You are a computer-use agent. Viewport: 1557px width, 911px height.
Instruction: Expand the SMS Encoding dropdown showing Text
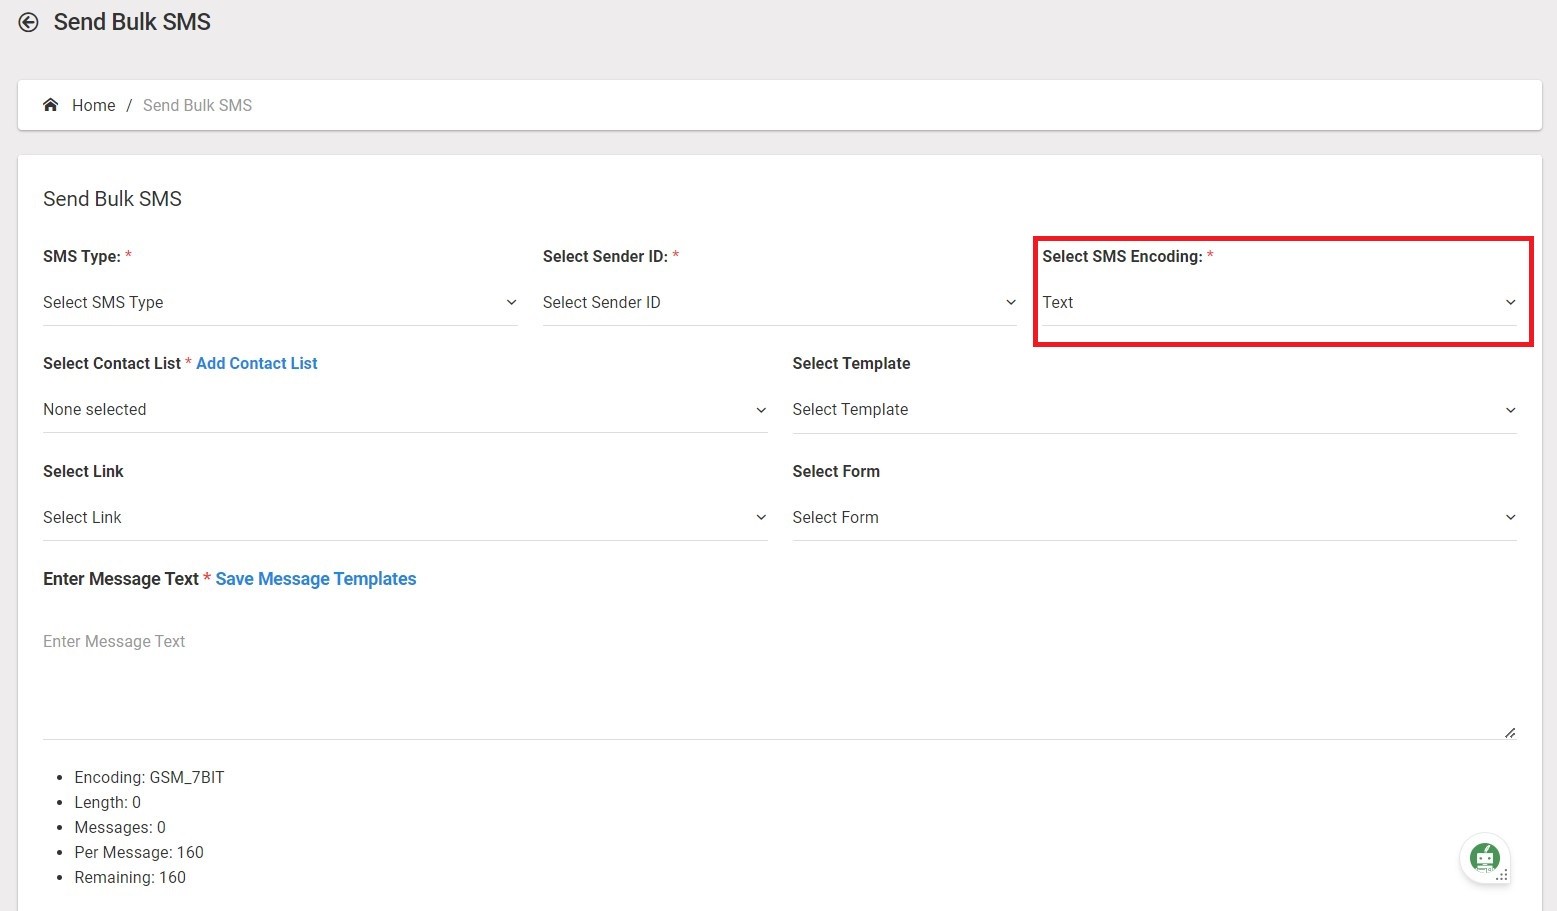point(1278,302)
